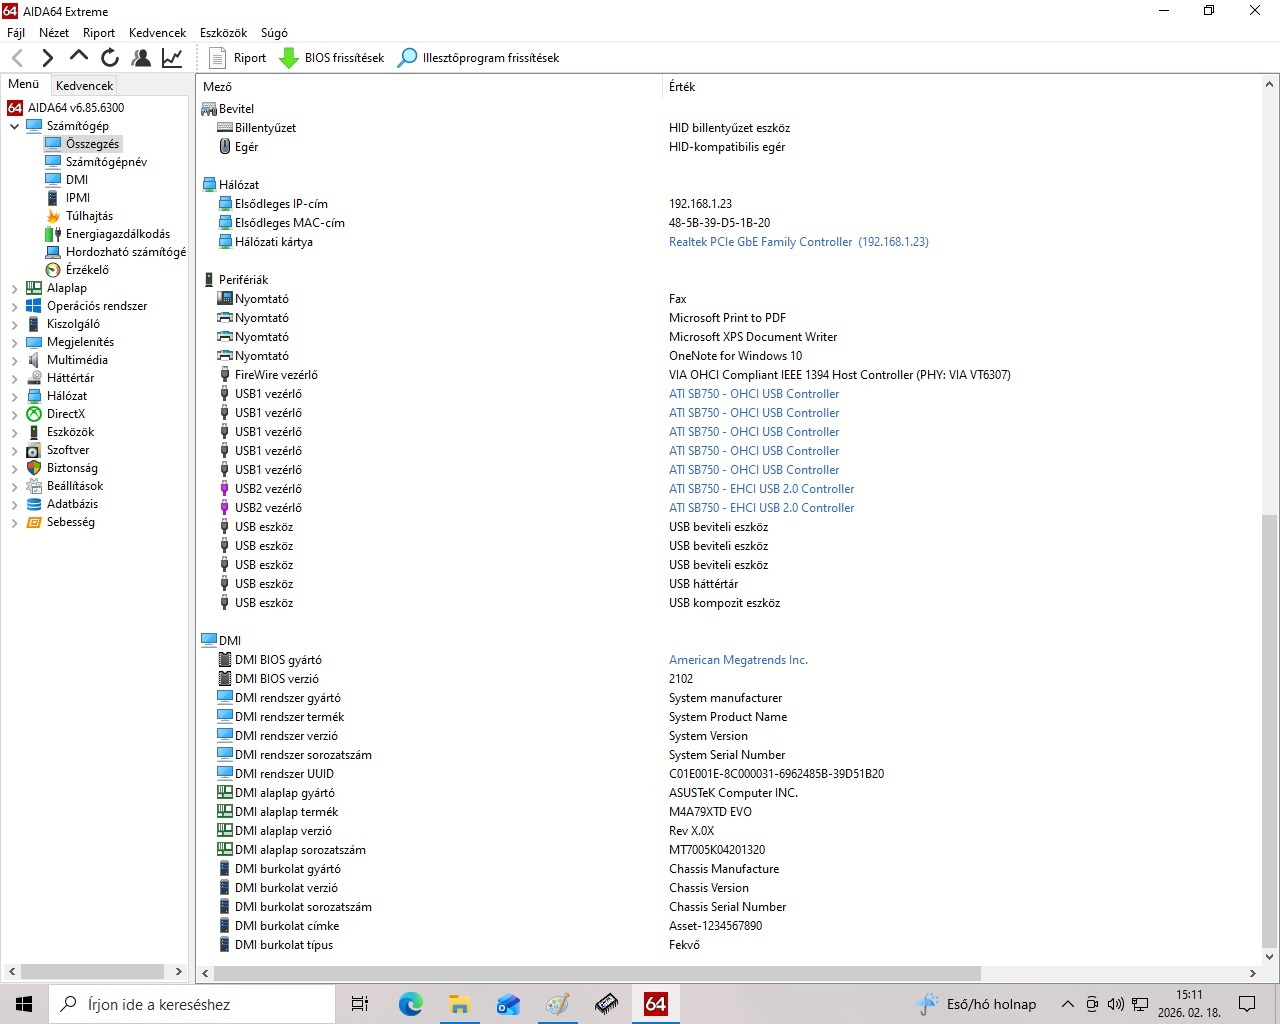Open the ATI SB750 OHCI link beside first USB1 vezérlő

coord(753,394)
